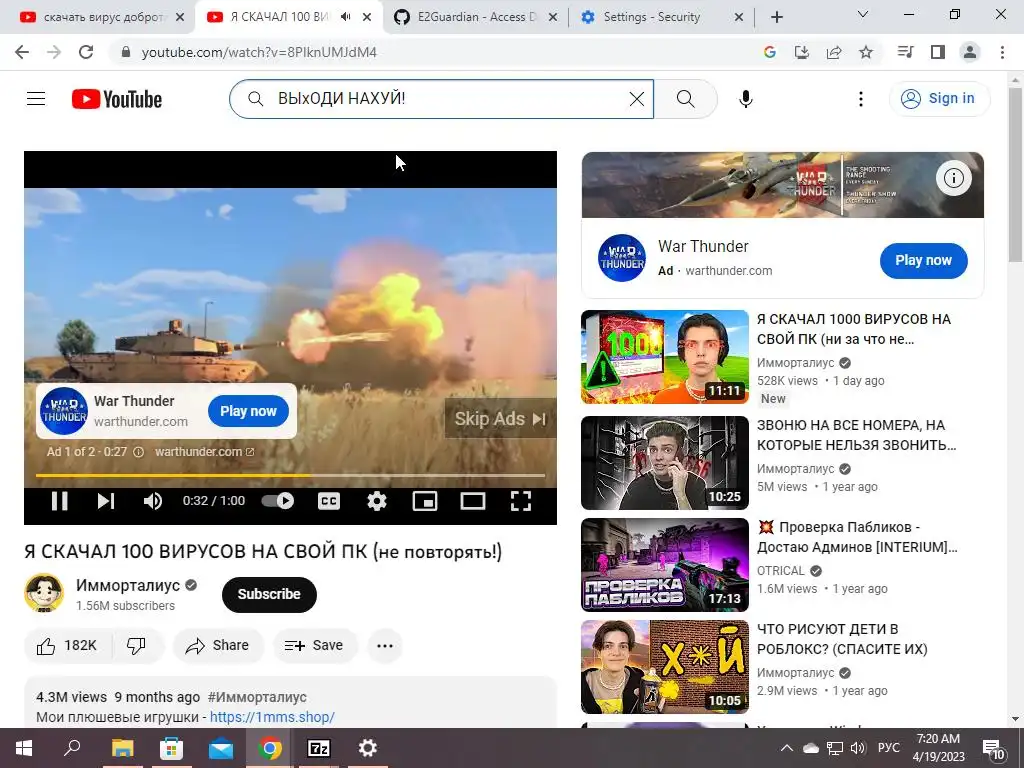This screenshot has width=1024, height=768.
Task: Dislike the video with thumbs down
Action: tap(136, 646)
